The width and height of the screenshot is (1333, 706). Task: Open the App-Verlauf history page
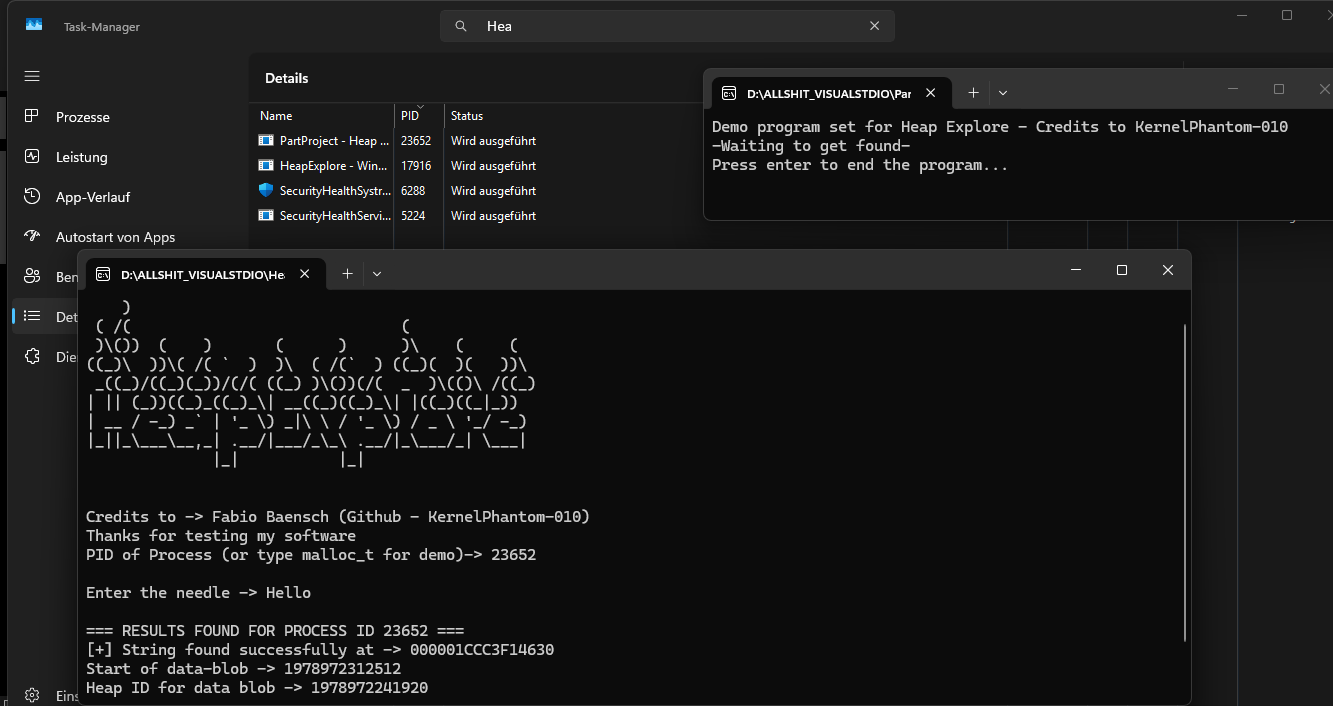[x=93, y=197]
